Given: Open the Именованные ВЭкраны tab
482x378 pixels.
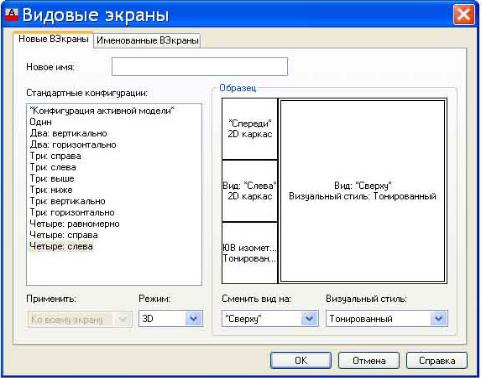Looking at the screenshot, I should [x=147, y=41].
